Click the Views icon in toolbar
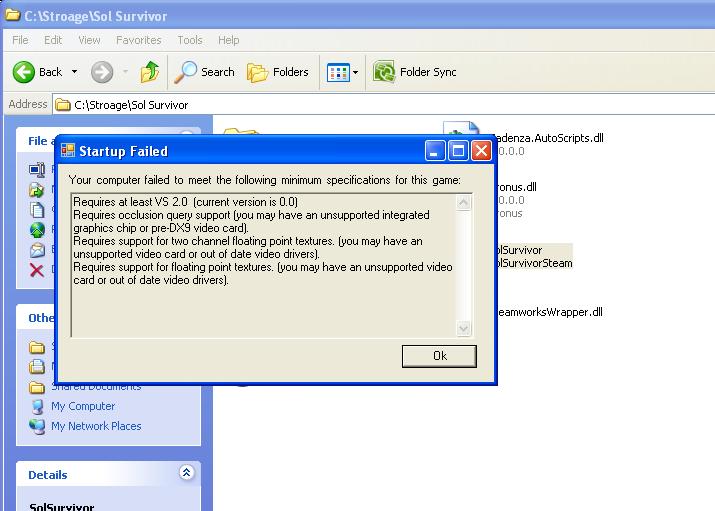The height and width of the screenshot is (511, 715). [338, 72]
